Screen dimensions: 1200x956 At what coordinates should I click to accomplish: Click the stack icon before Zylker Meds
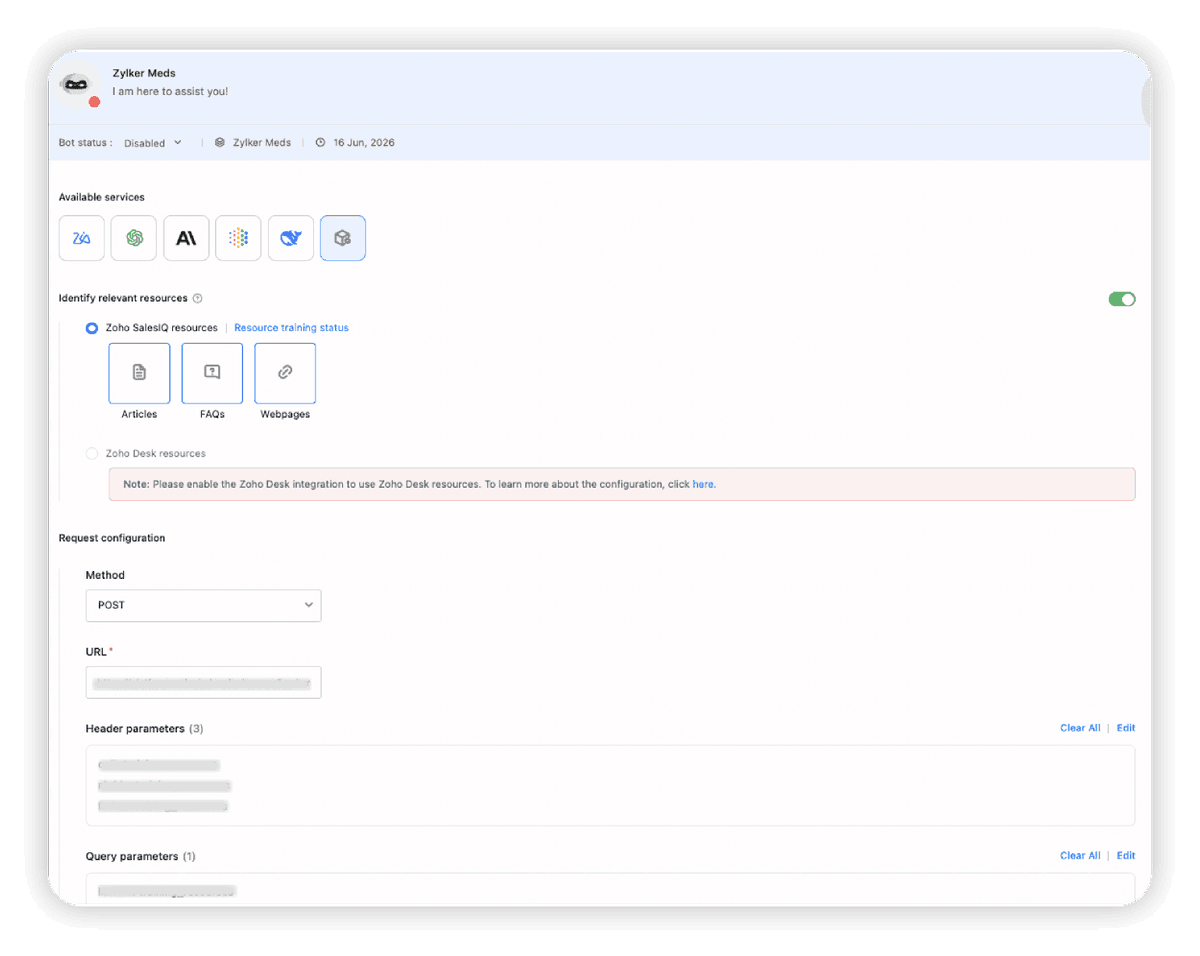[220, 143]
